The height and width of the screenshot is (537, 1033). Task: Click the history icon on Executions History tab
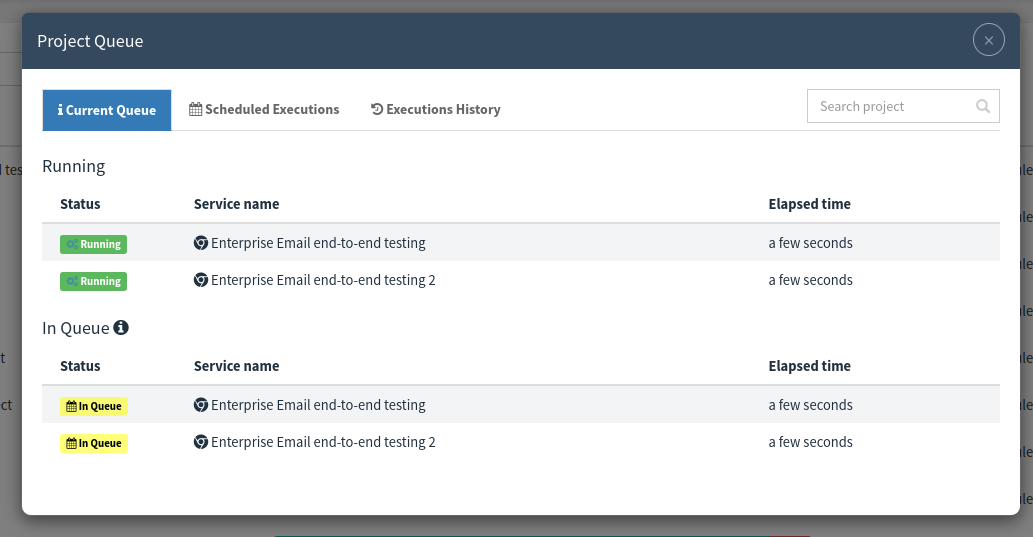tap(377, 109)
